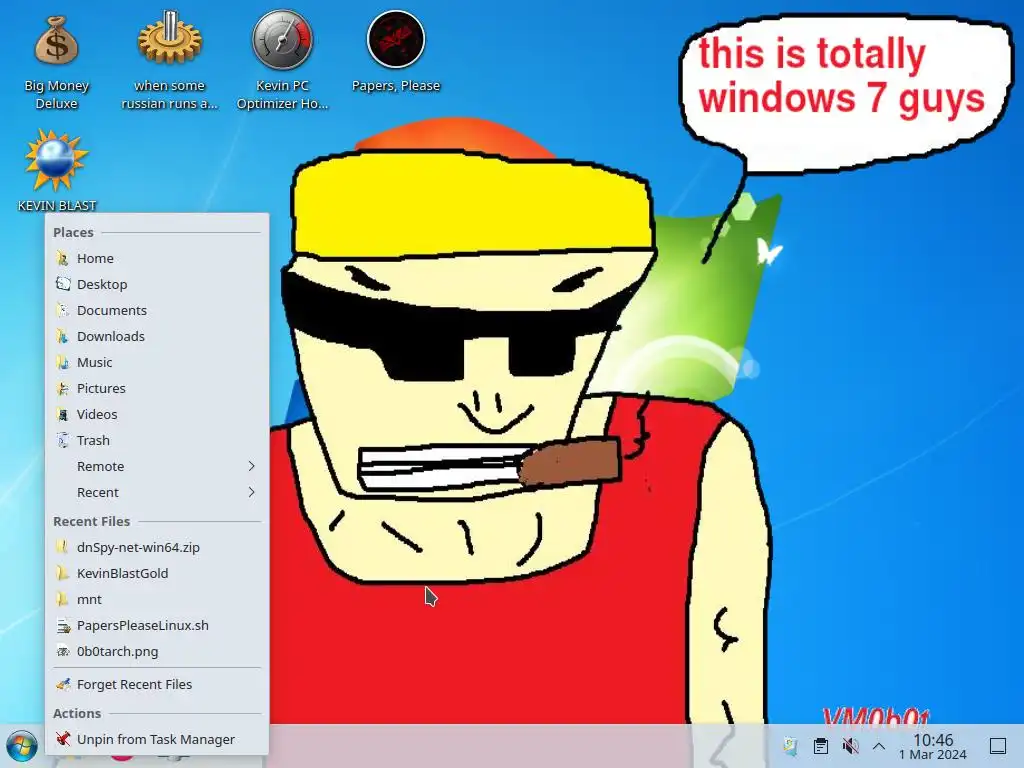Viewport: 1024px width, 768px height.
Task: Click the Music folder icon
Action: click(63, 362)
